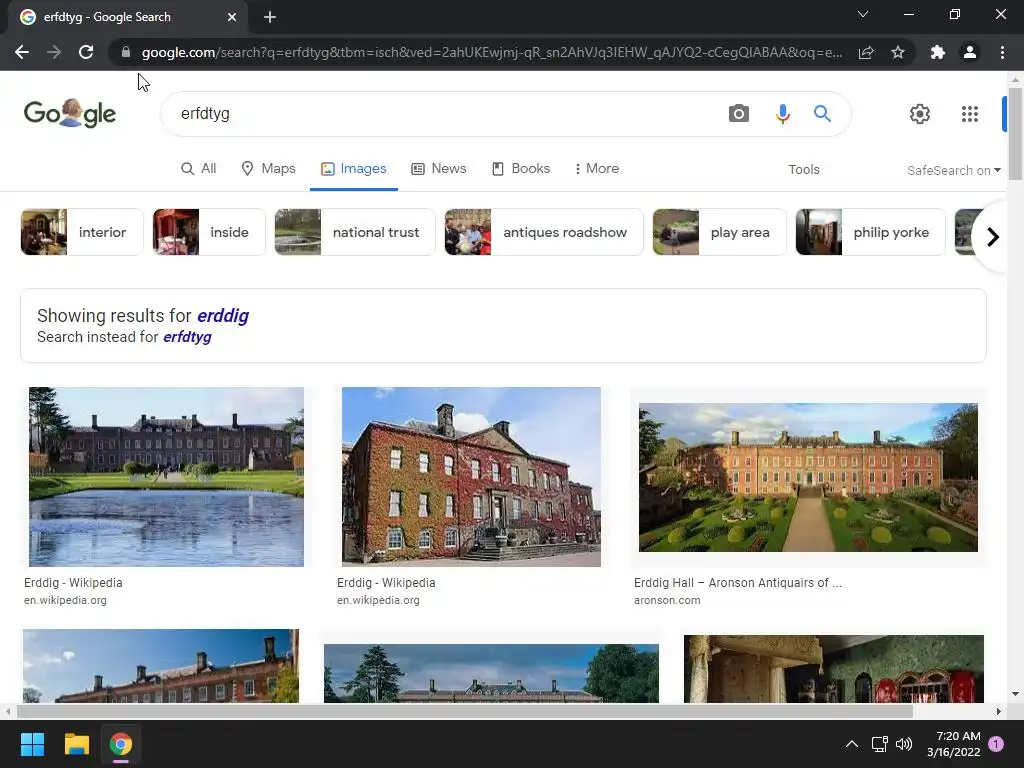Open the tab search chevron in title bar
1024x768 pixels.
pyautogui.click(x=863, y=14)
